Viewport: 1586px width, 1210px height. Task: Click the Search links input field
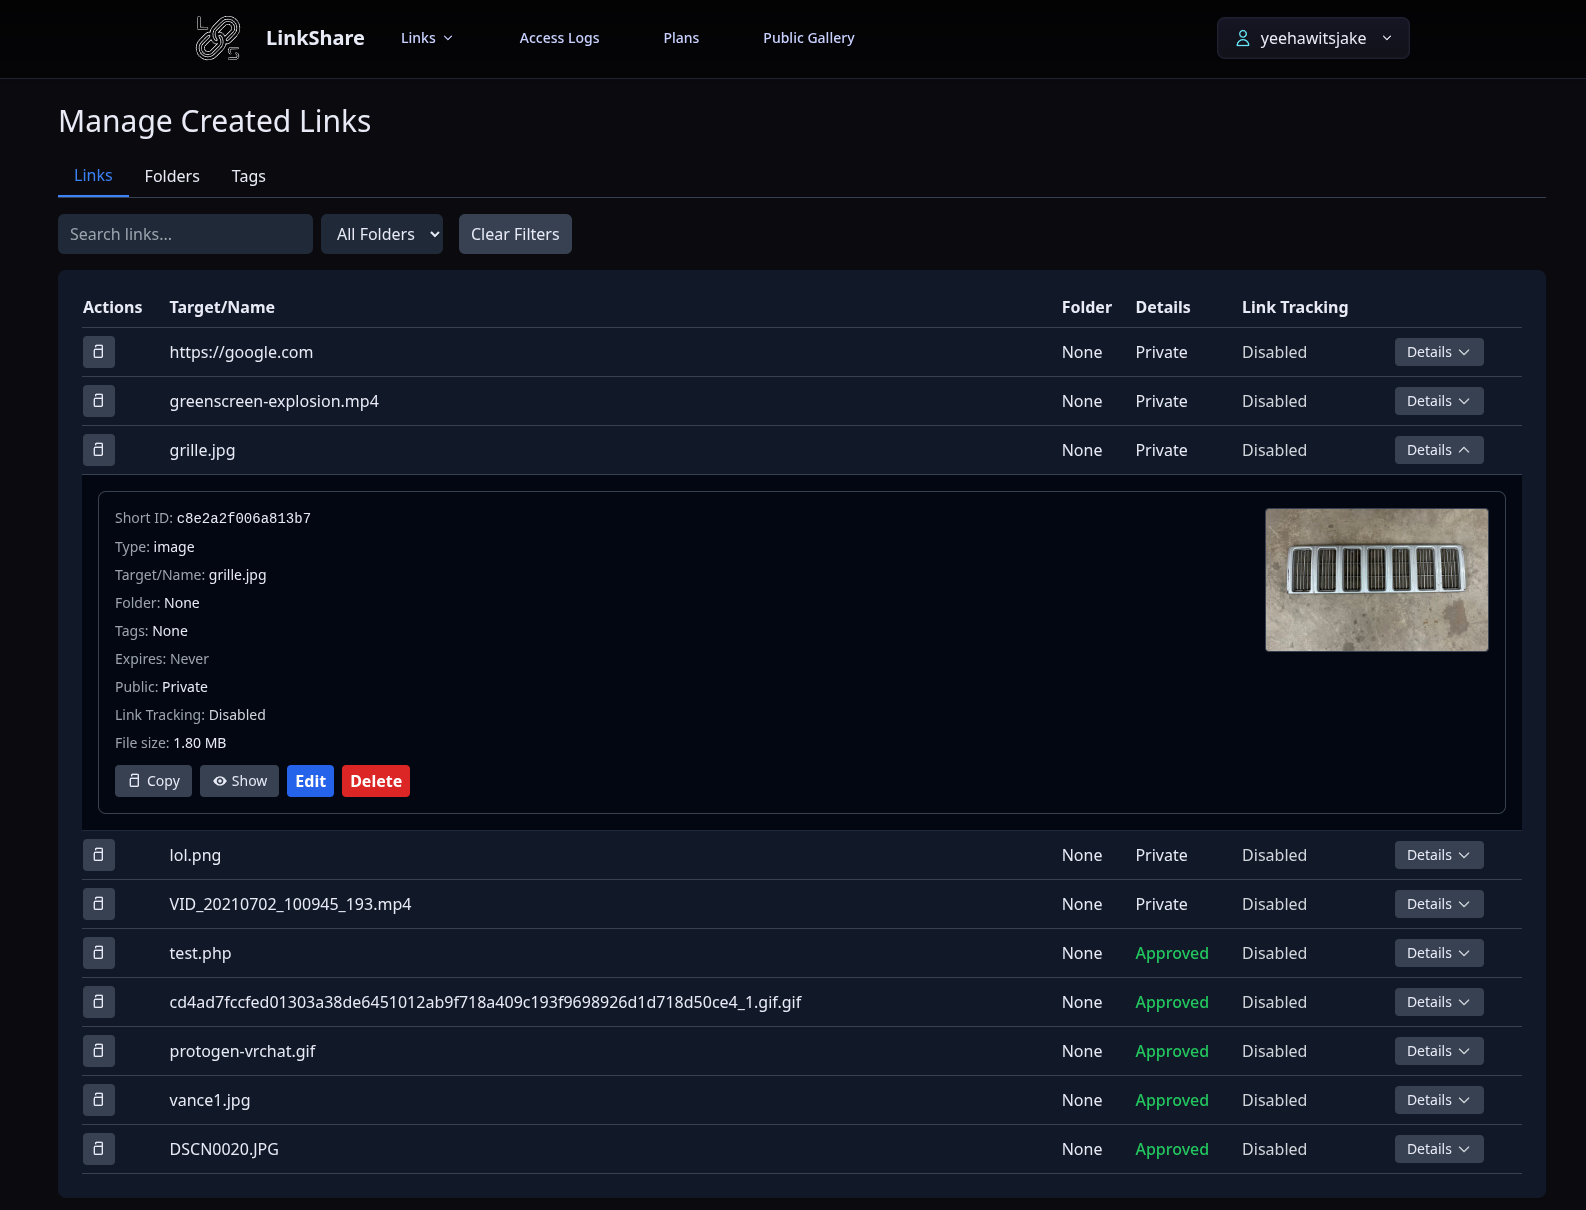click(x=185, y=234)
